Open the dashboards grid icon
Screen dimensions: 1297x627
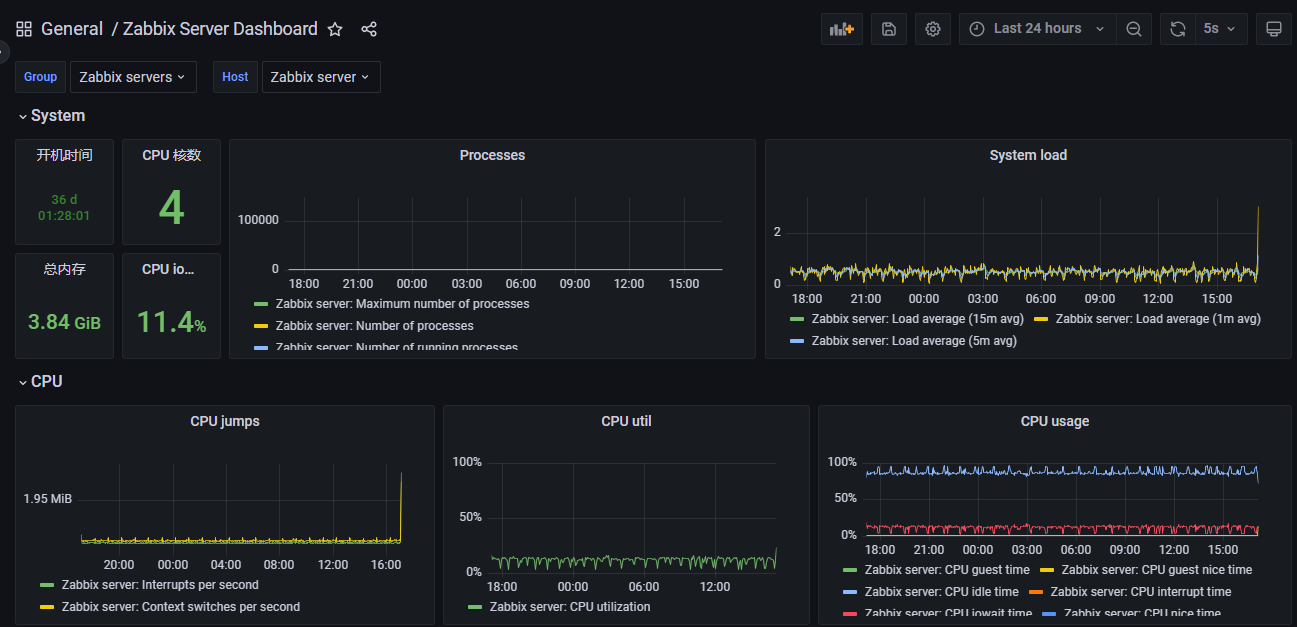tap(24, 29)
